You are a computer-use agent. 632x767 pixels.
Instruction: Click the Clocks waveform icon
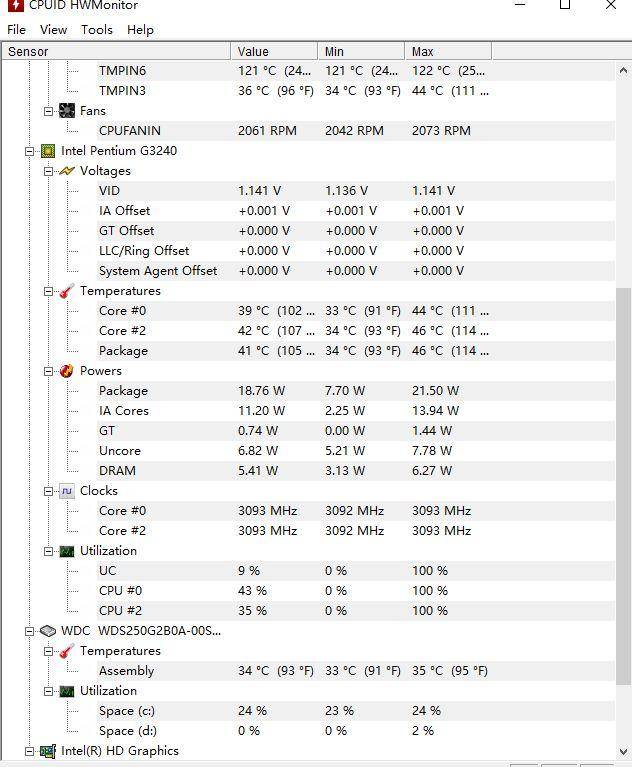coord(67,491)
